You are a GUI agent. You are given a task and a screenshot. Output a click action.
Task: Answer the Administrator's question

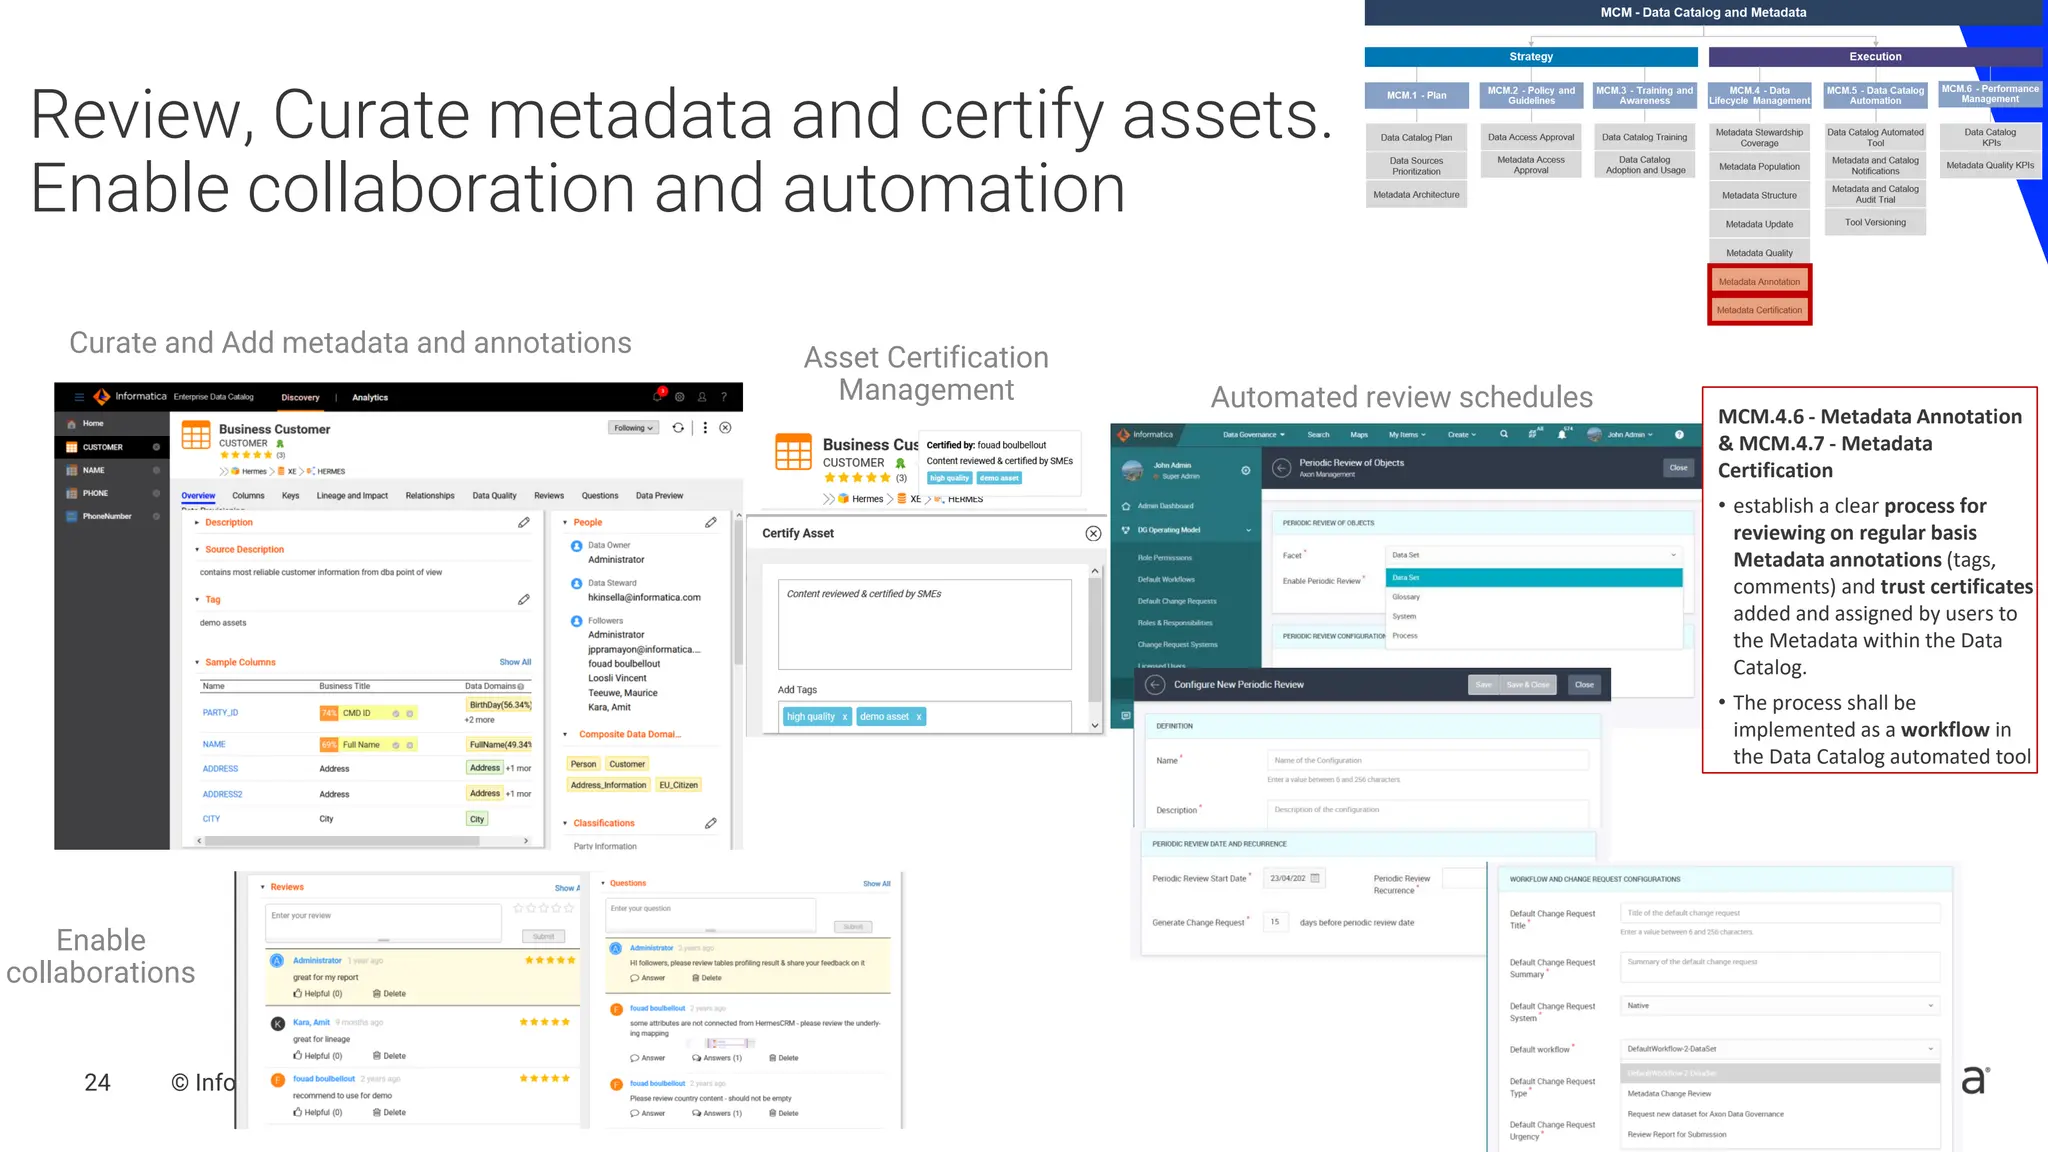[648, 978]
